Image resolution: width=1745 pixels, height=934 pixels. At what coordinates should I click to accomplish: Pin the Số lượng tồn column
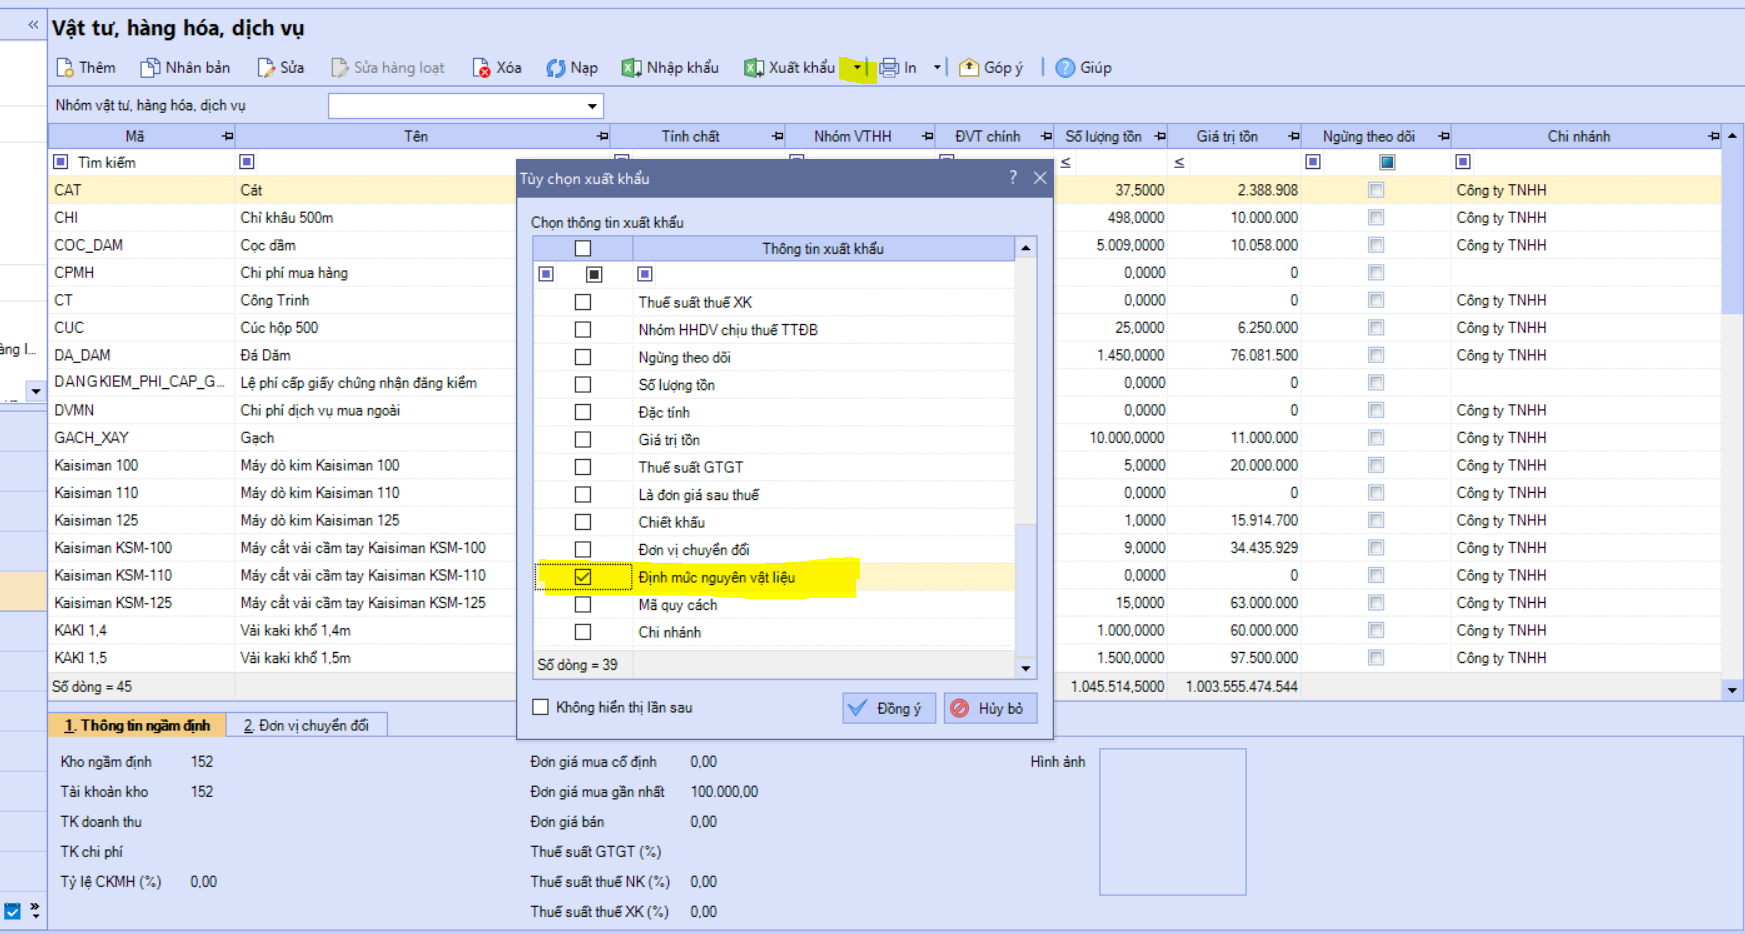[x=1160, y=136]
